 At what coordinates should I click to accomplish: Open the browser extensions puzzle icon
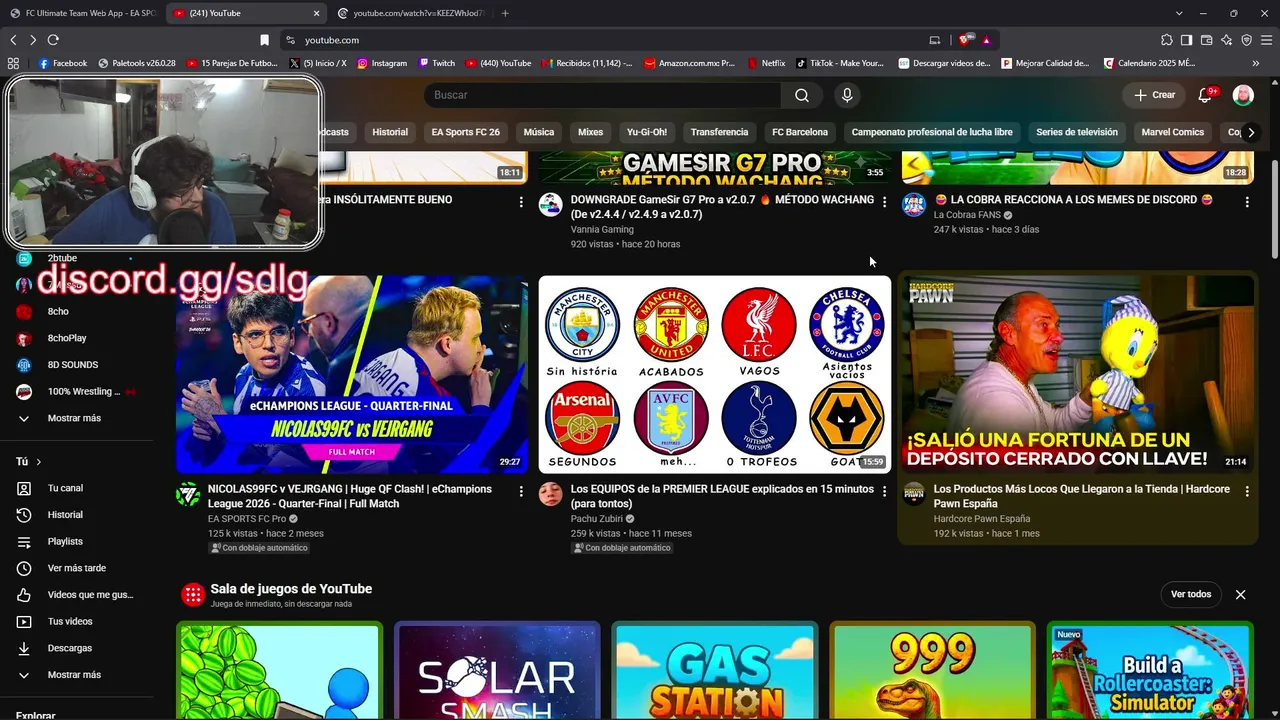pyautogui.click(x=1166, y=40)
